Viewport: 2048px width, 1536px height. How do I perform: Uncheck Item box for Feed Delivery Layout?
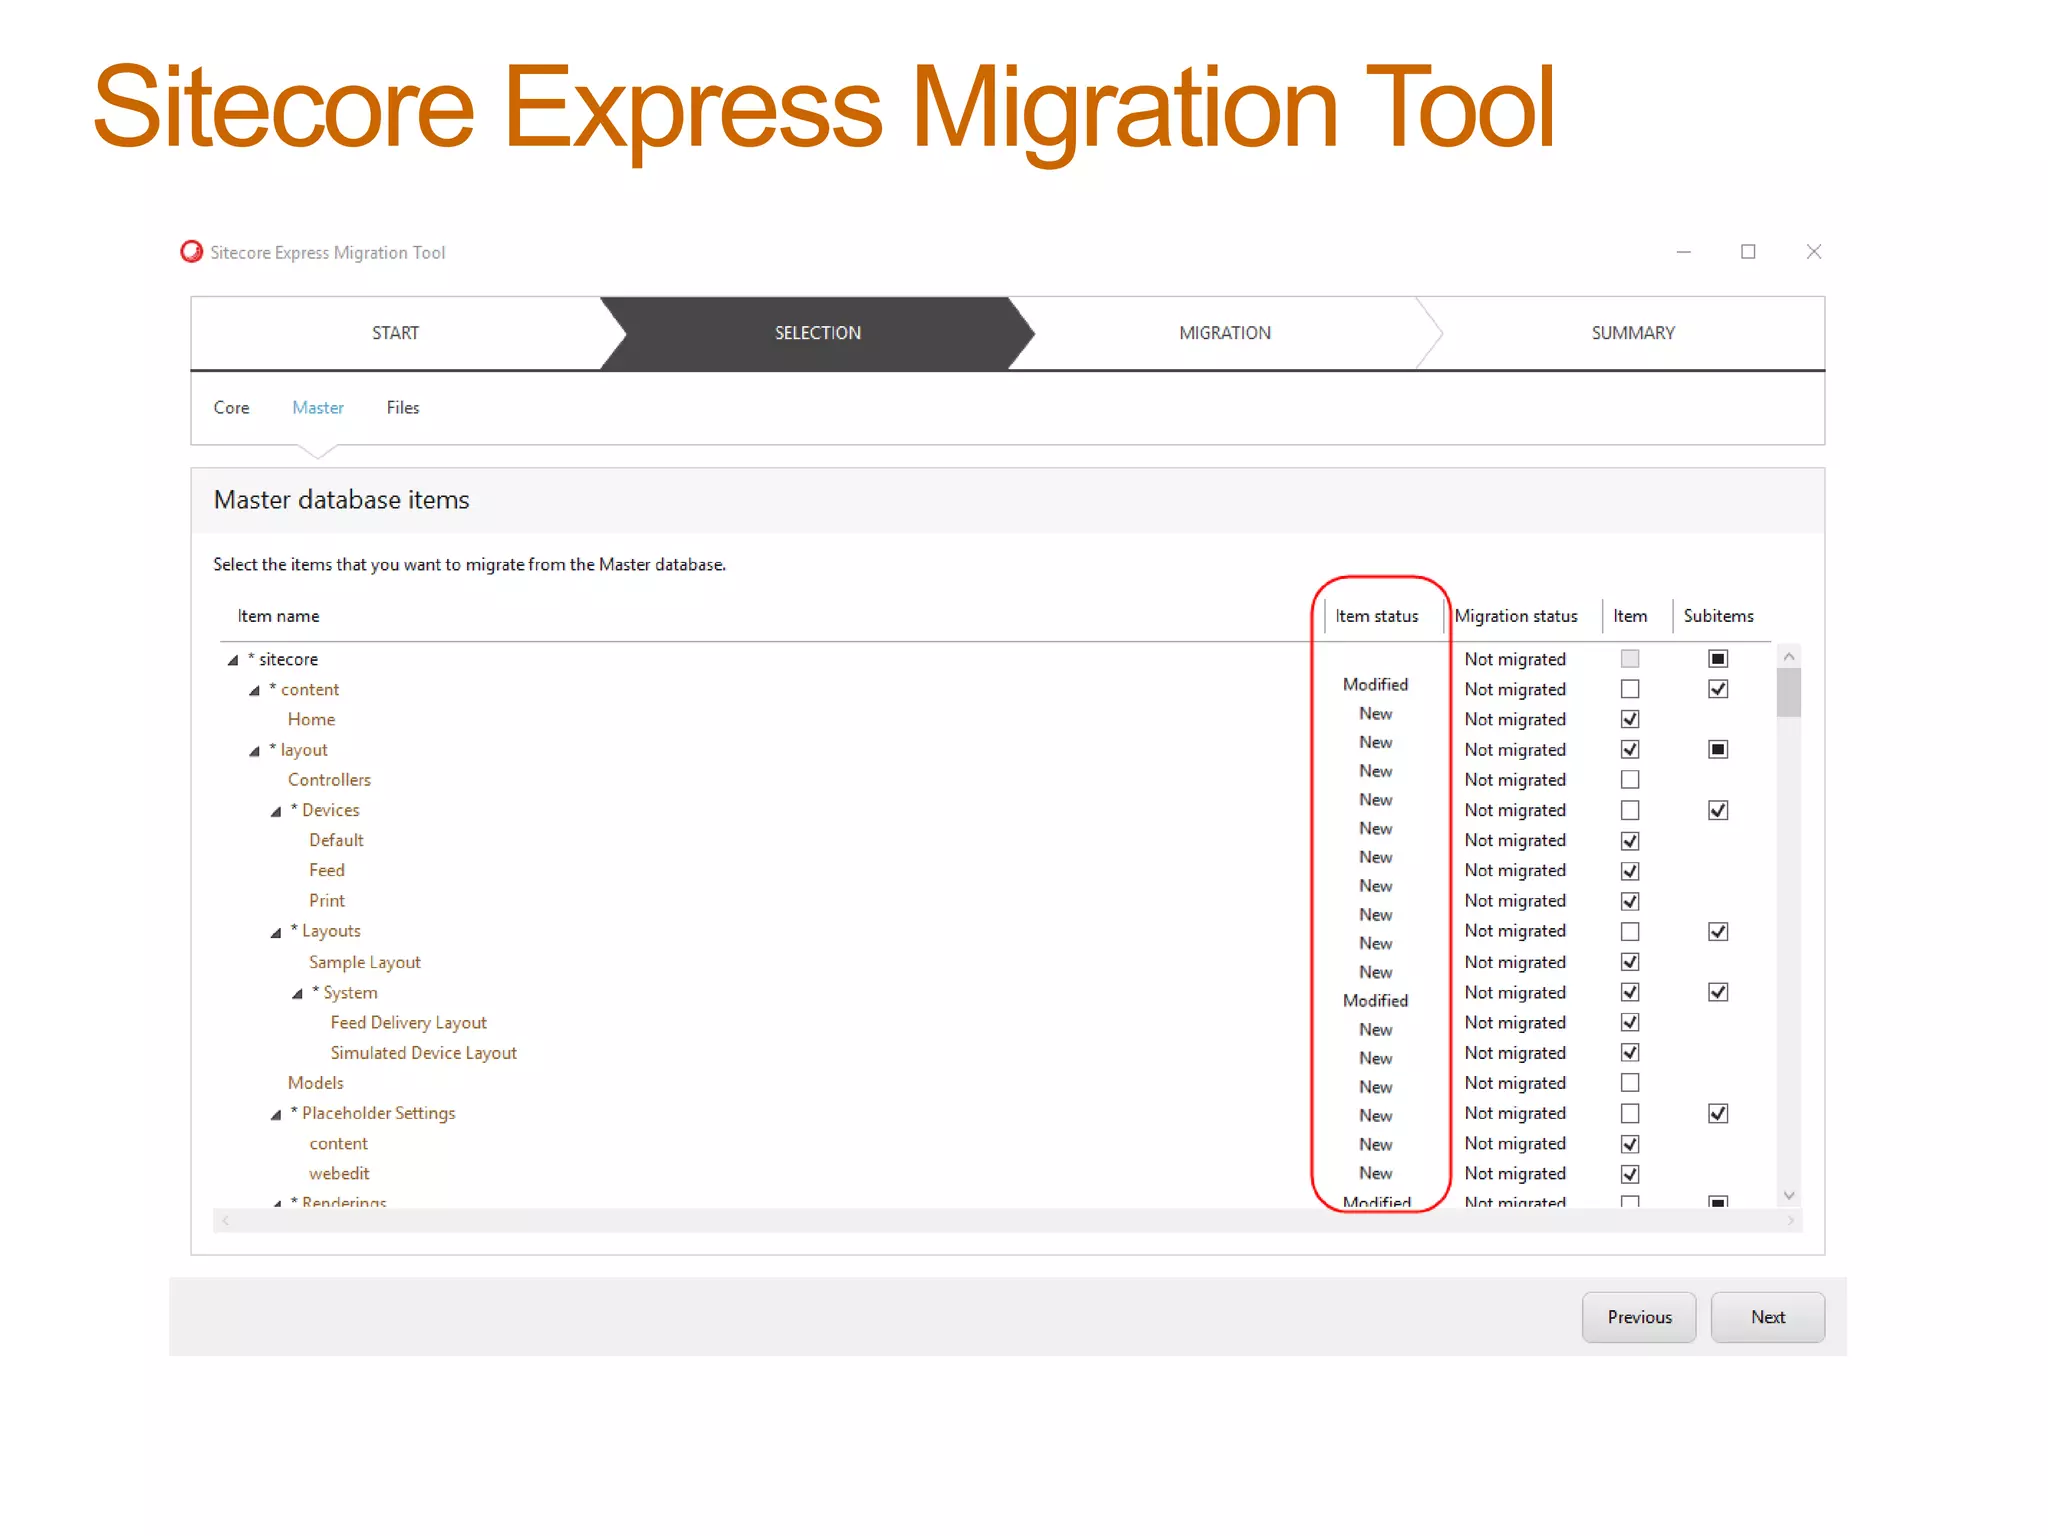pos(1630,1022)
